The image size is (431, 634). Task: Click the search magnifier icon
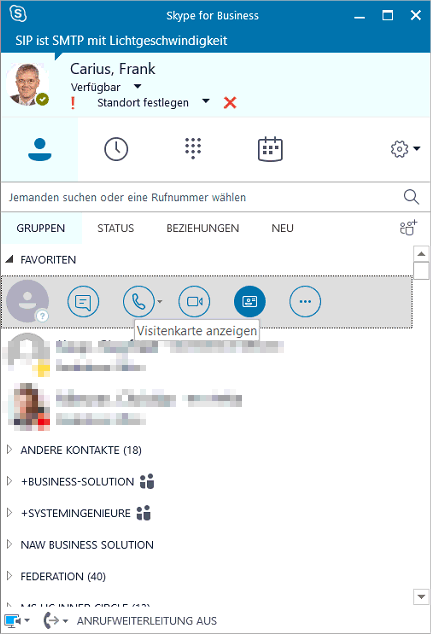pos(411,197)
